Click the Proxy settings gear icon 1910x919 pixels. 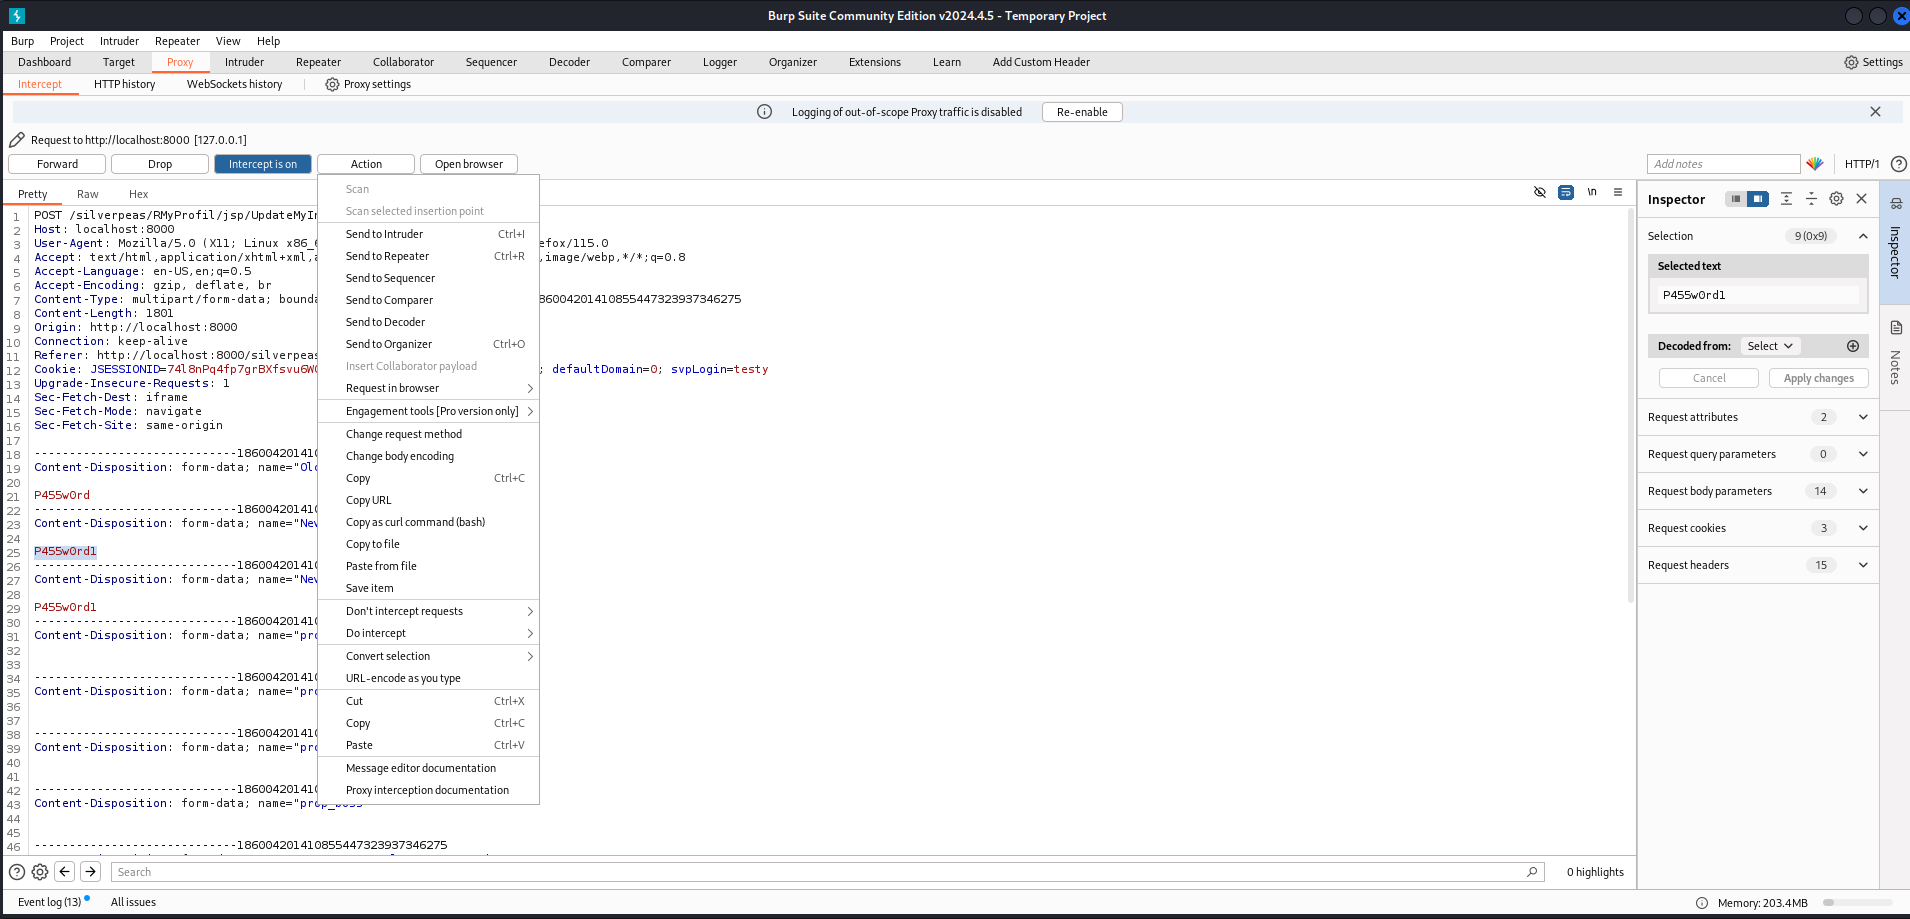coord(332,85)
